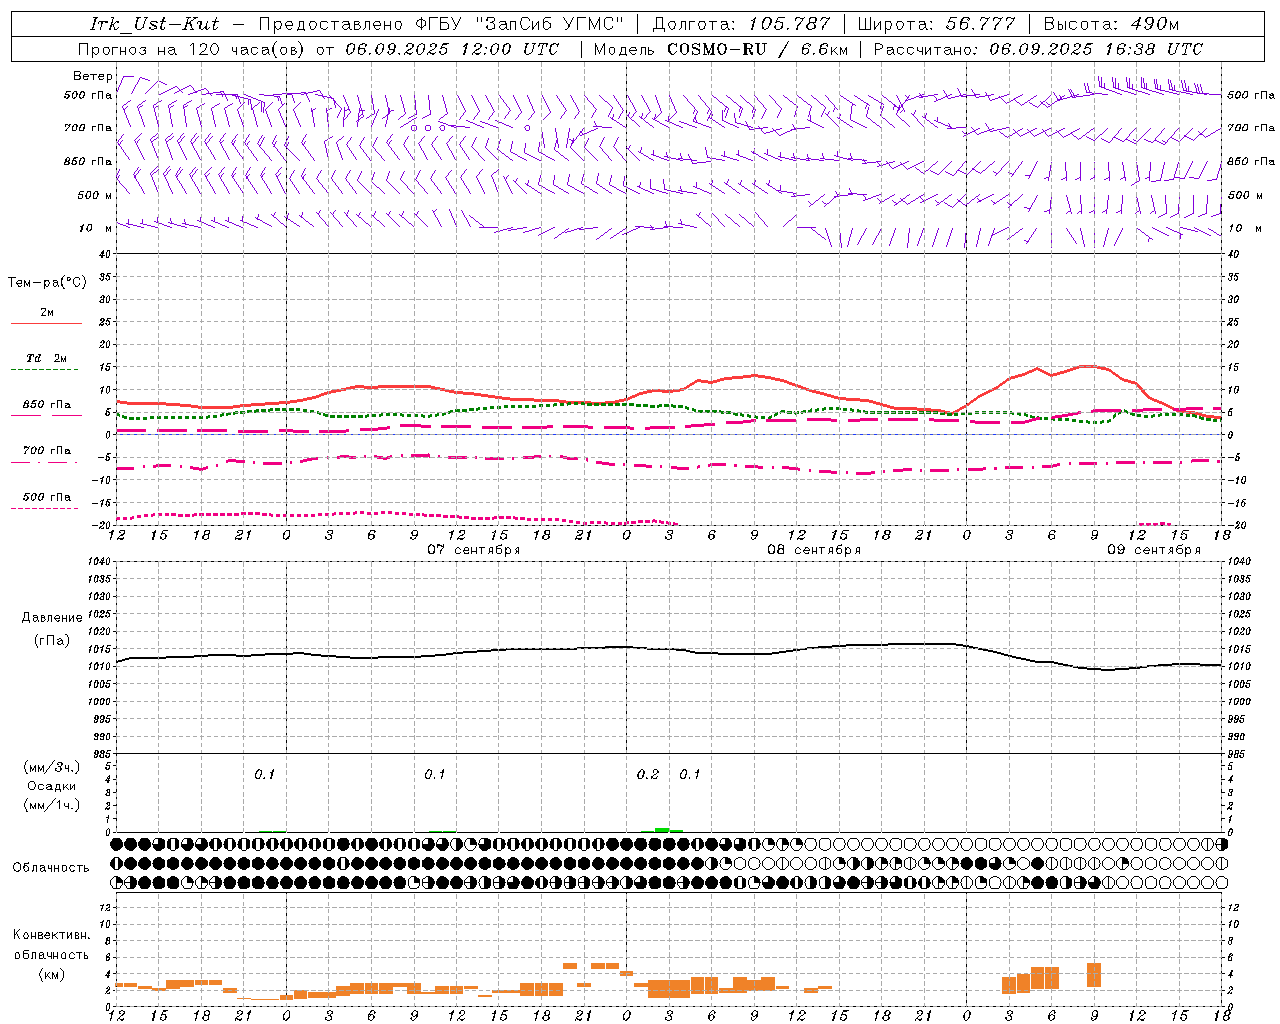
Task: Click the Долгота: 105.787 value
Action: [x=741, y=24]
